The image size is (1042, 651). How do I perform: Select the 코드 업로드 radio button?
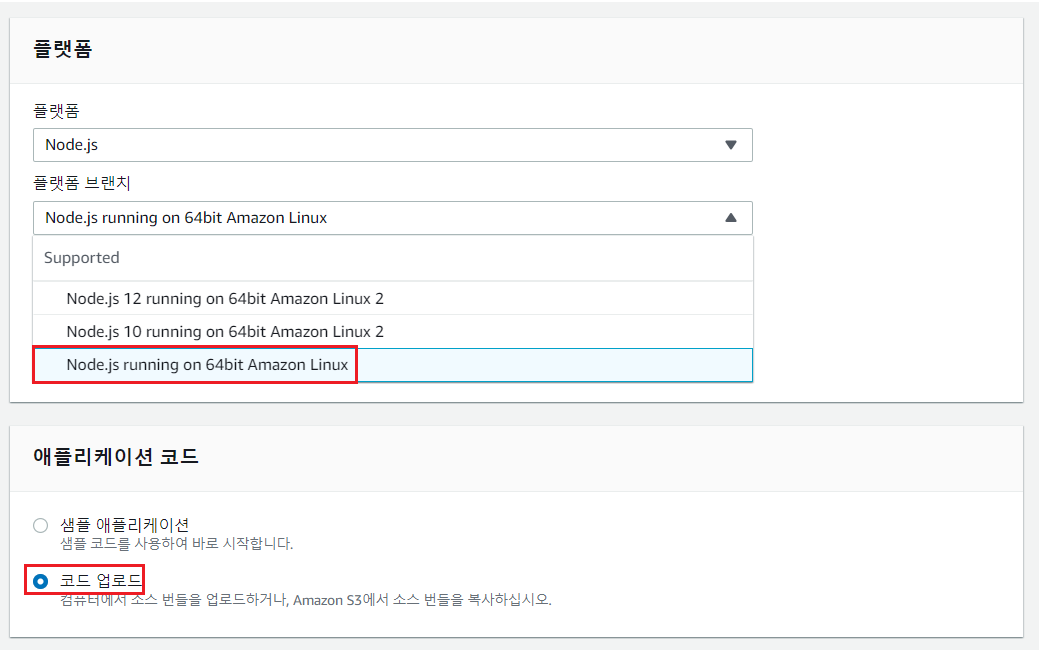41,581
